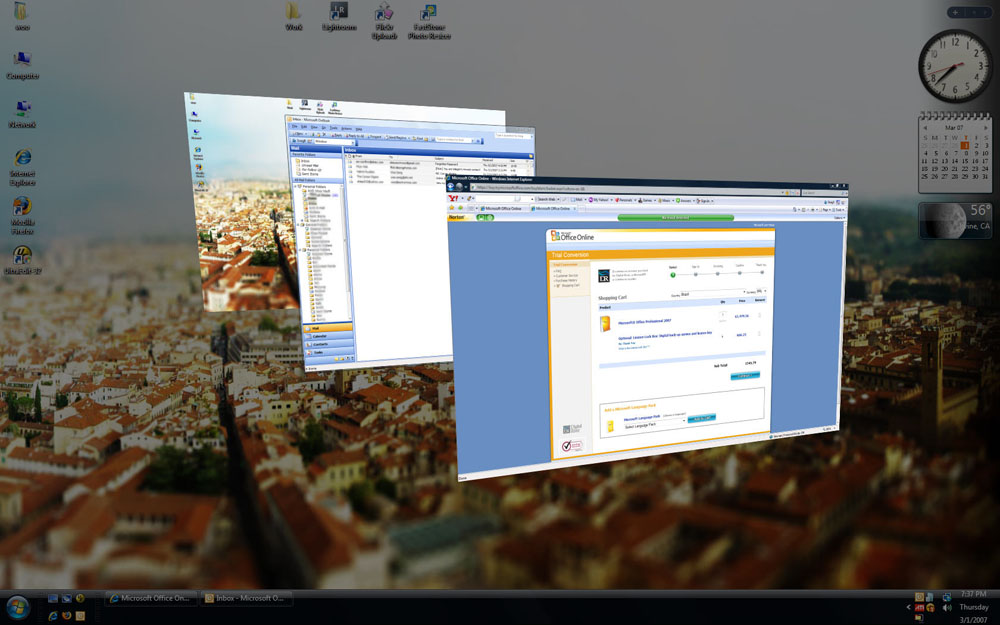Select the Microsoft Office Online taskbar button
This screenshot has height=625, width=1000.
click(x=151, y=598)
